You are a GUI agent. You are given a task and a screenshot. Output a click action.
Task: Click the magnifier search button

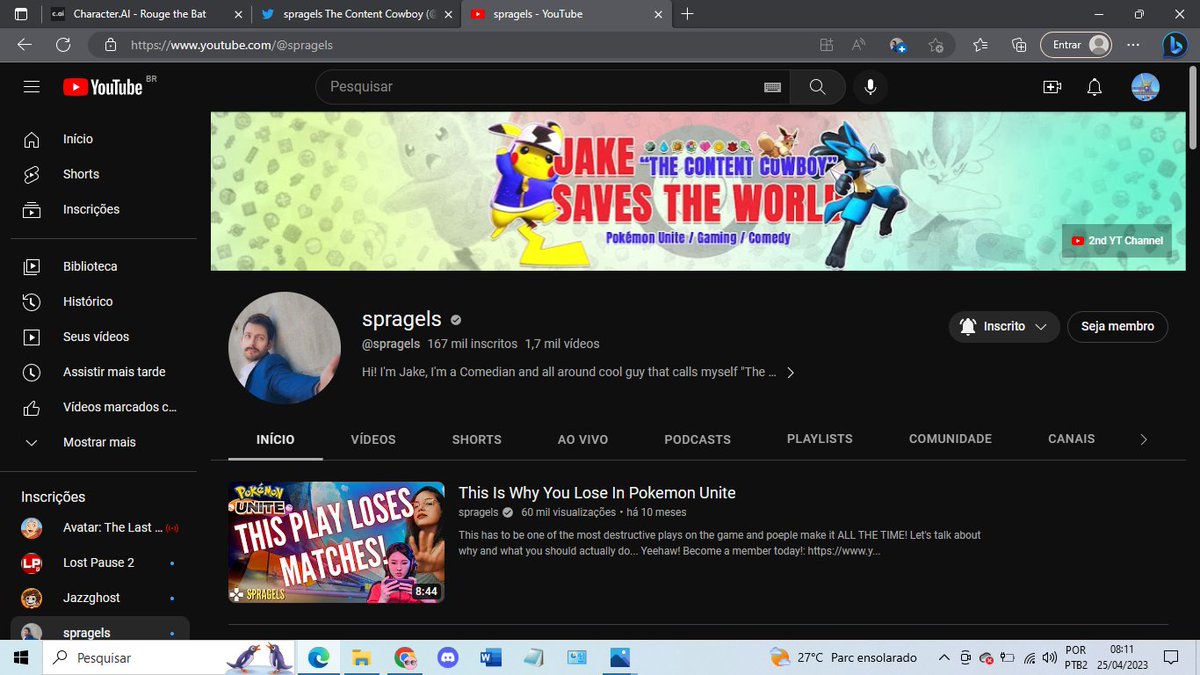coord(818,87)
